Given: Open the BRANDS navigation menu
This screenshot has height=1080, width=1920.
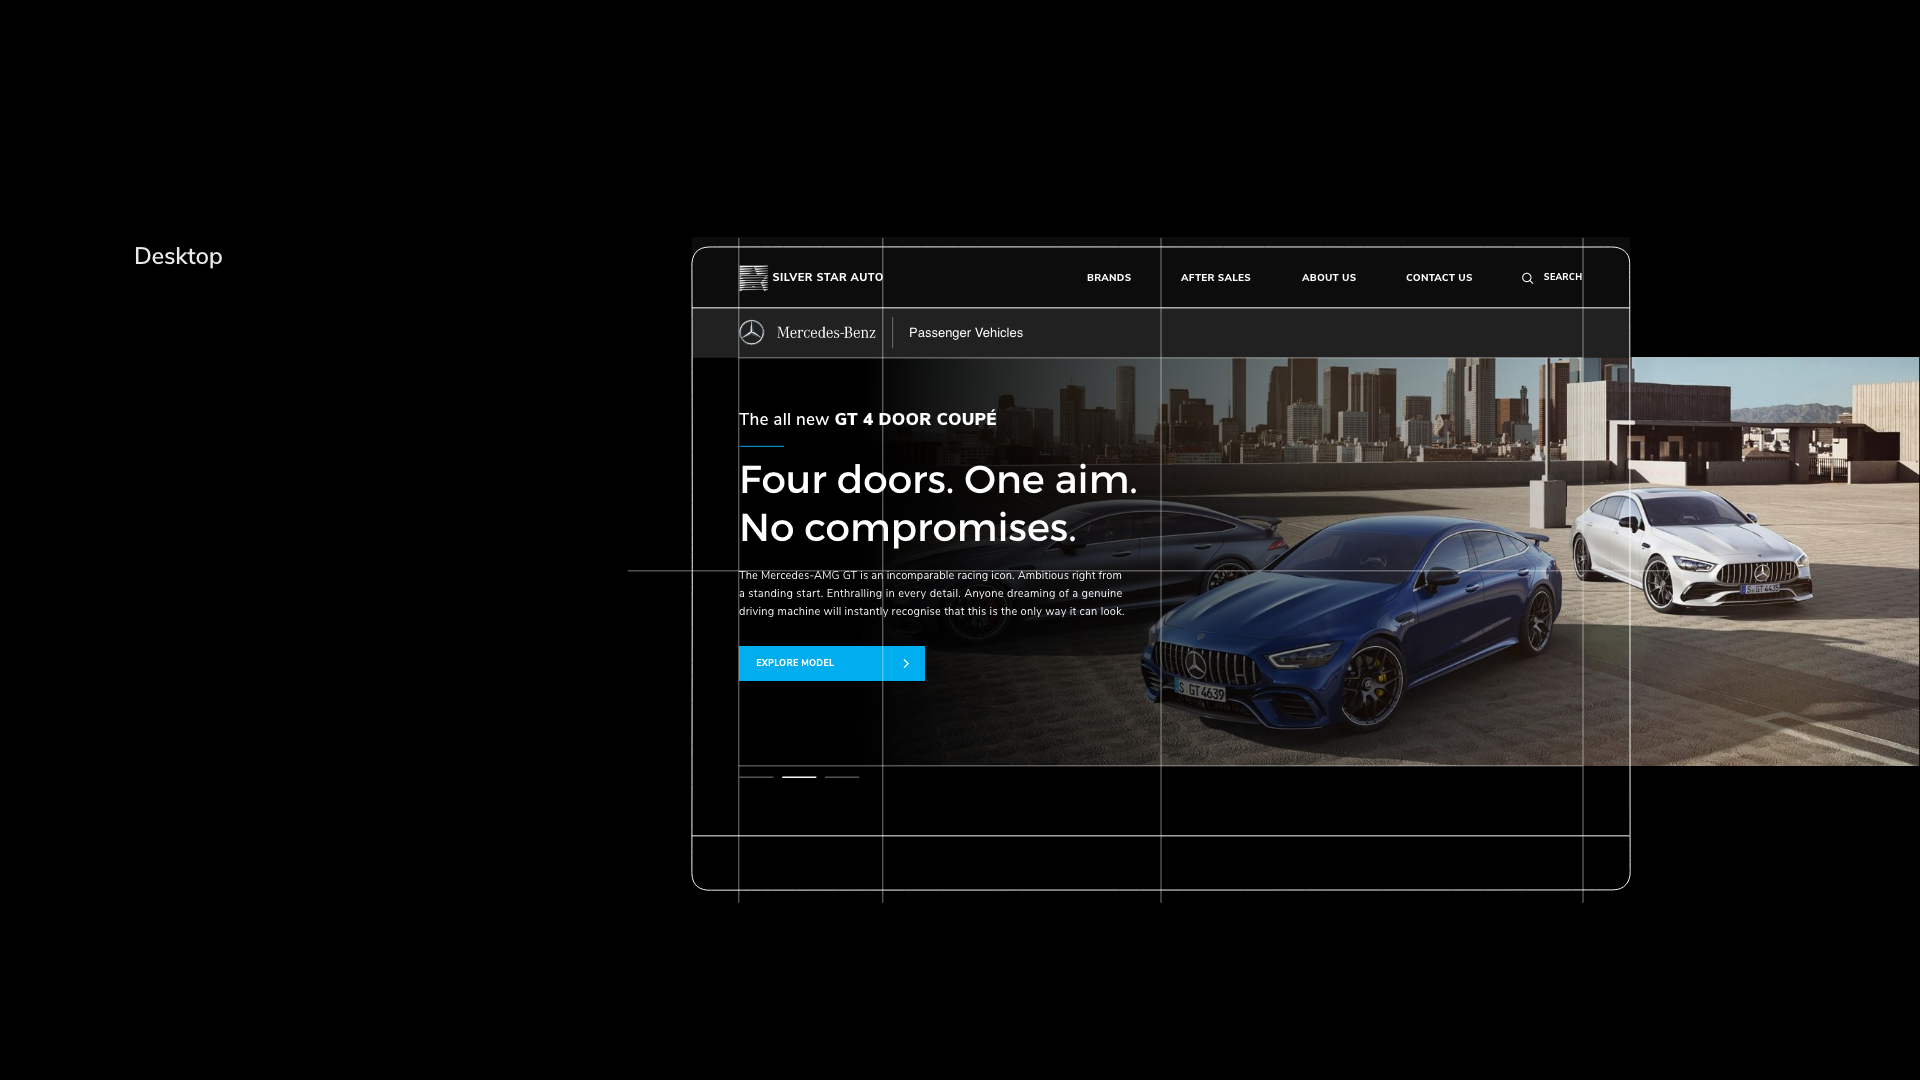Looking at the screenshot, I should (x=1108, y=277).
